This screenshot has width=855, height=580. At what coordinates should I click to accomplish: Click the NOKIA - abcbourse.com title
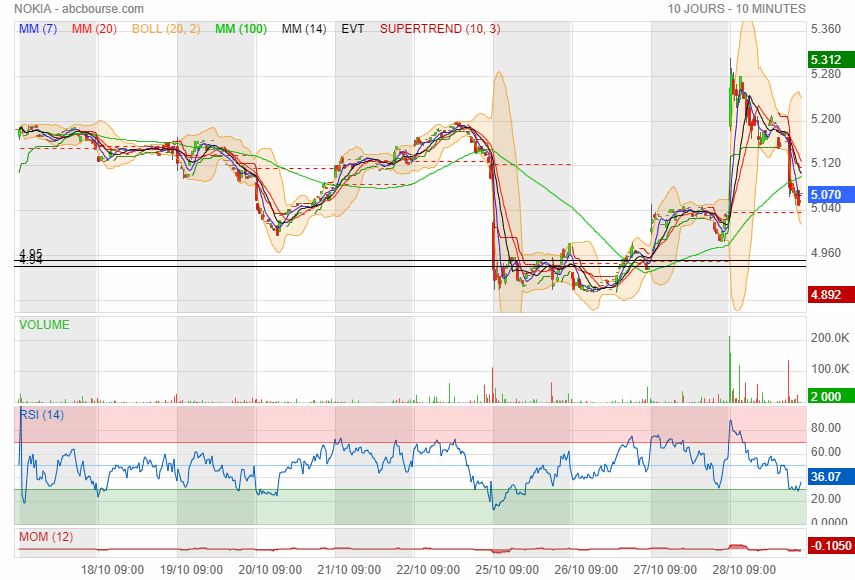(79, 9)
